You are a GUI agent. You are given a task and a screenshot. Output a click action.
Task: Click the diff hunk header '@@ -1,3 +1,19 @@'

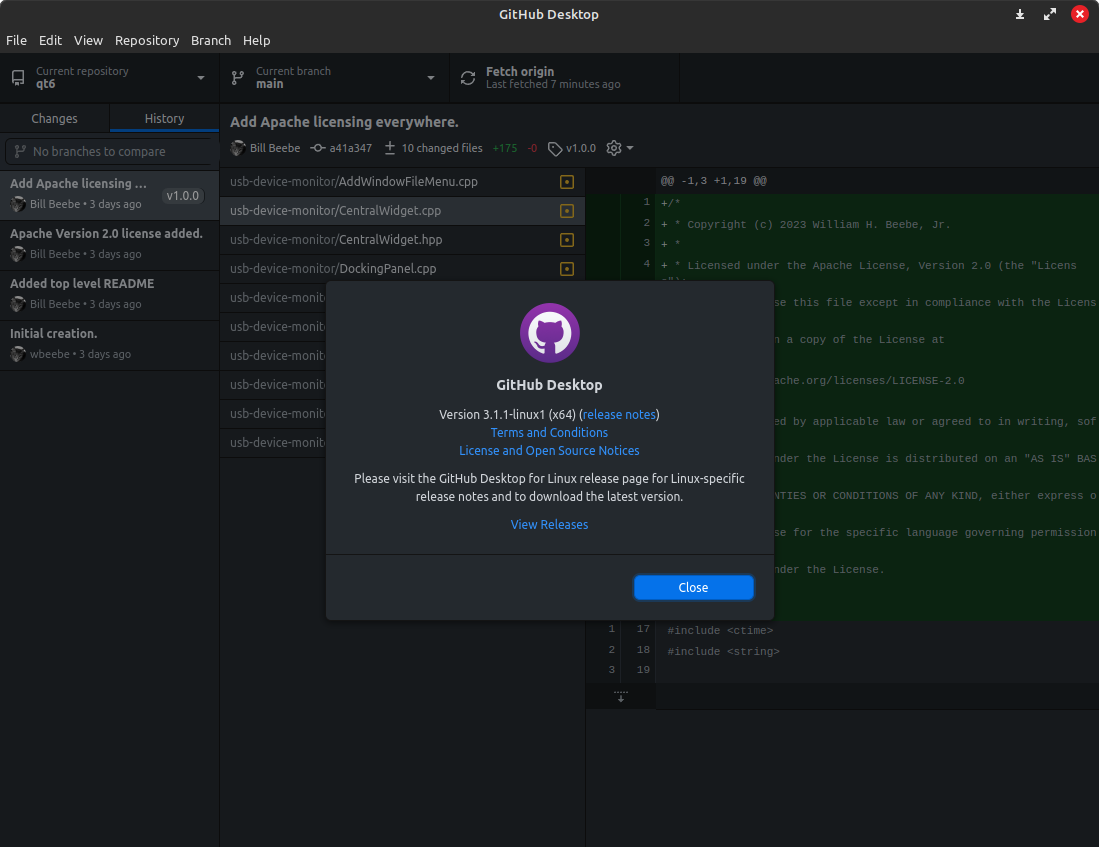[714, 181]
